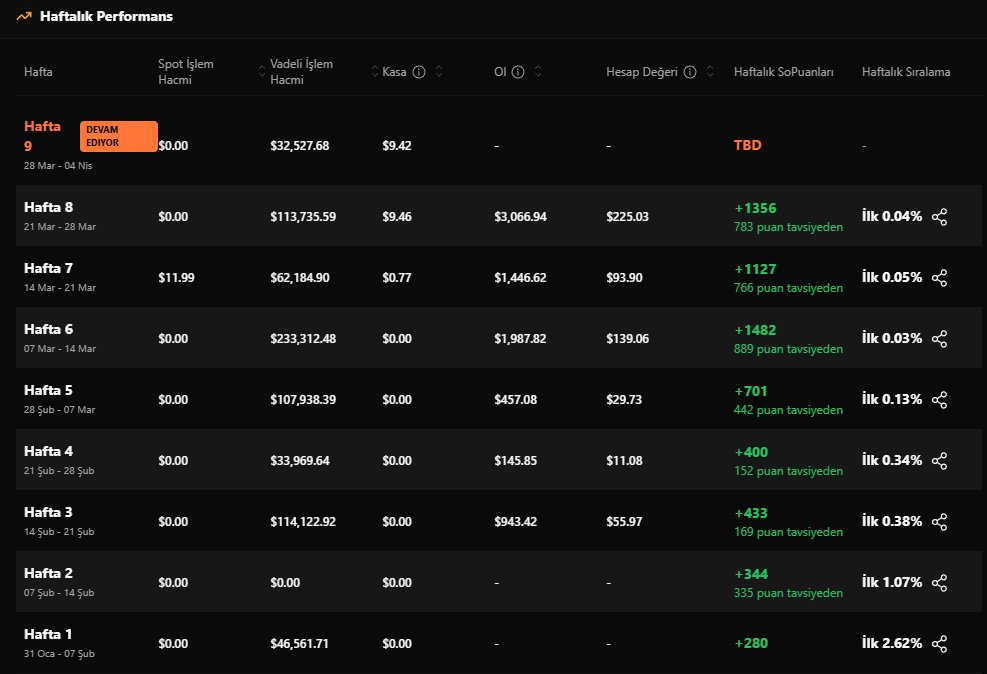This screenshot has height=674, width=987.
Task: Click the +701 weekly points
Action: click(x=751, y=391)
